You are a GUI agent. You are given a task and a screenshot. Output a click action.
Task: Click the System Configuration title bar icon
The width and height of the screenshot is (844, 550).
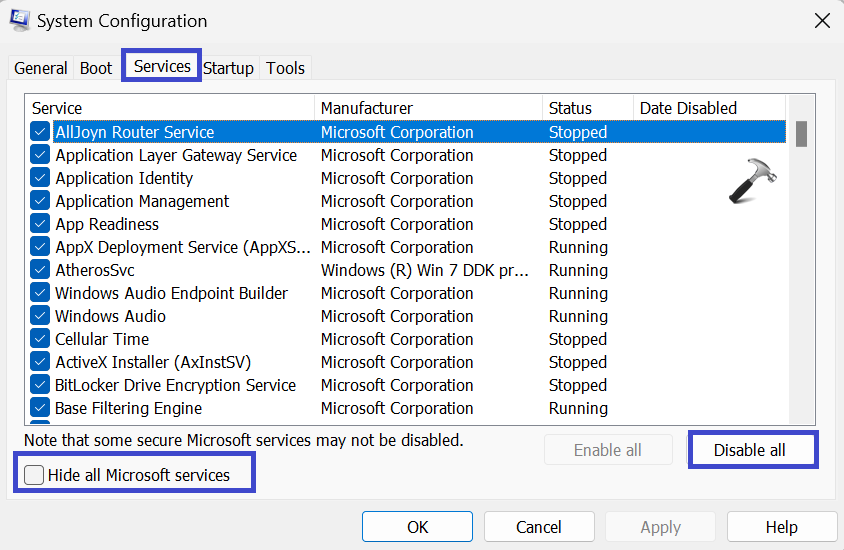click(x=19, y=20)
